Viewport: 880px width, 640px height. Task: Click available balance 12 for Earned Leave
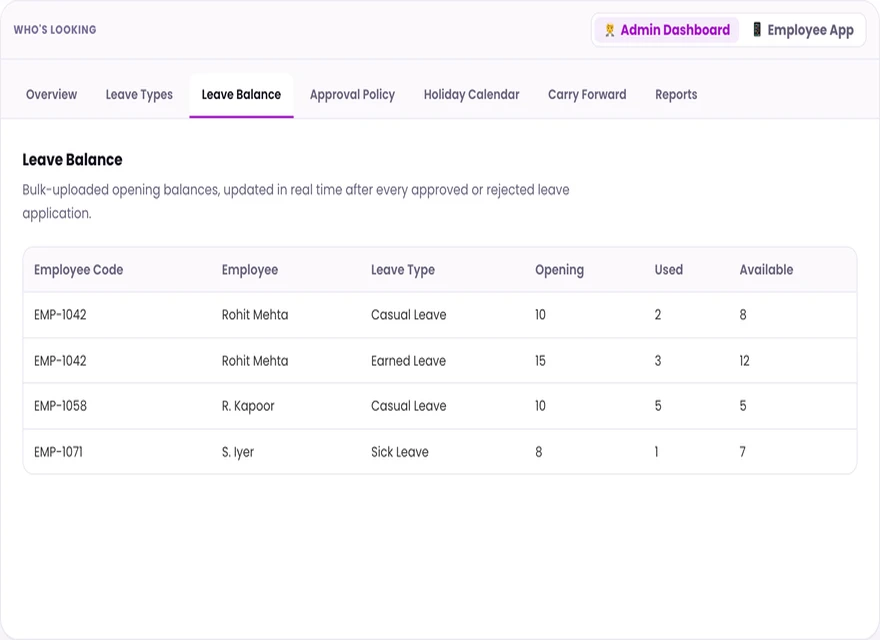tap(744, 360)
